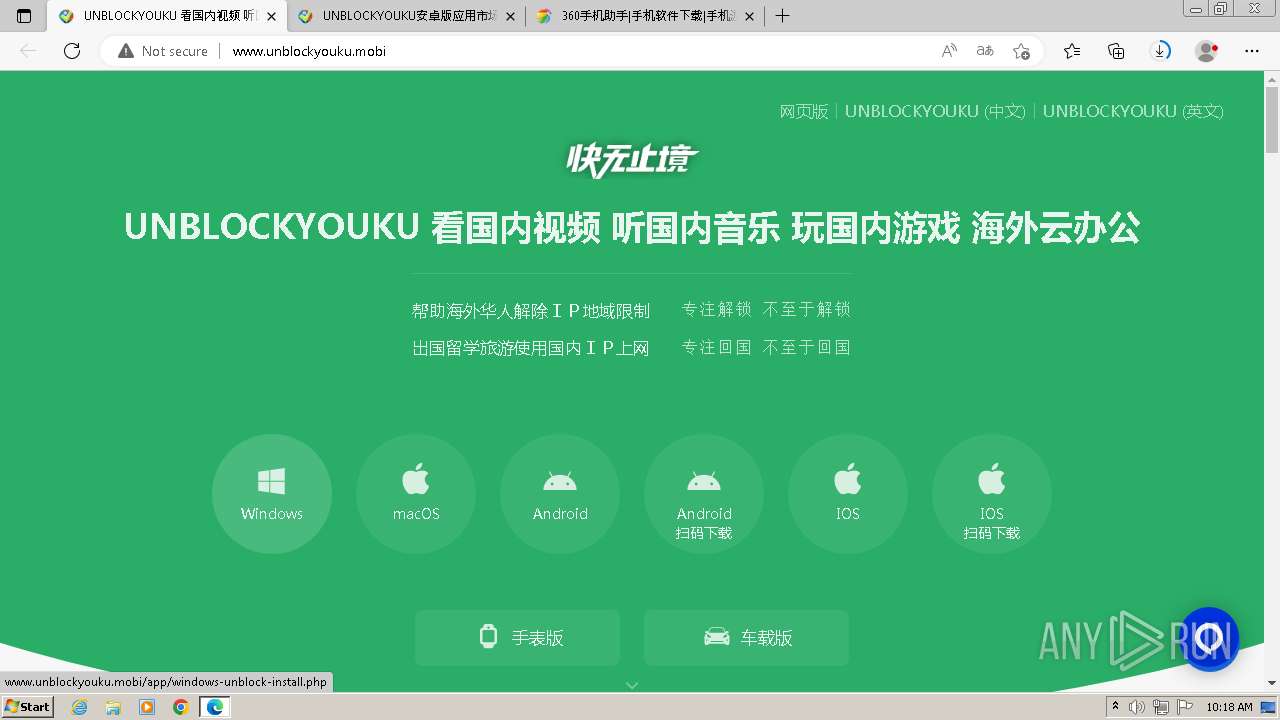Click the 手表版 watch version button
This screenshot has height=720, width=1280.
coord(517,637)
